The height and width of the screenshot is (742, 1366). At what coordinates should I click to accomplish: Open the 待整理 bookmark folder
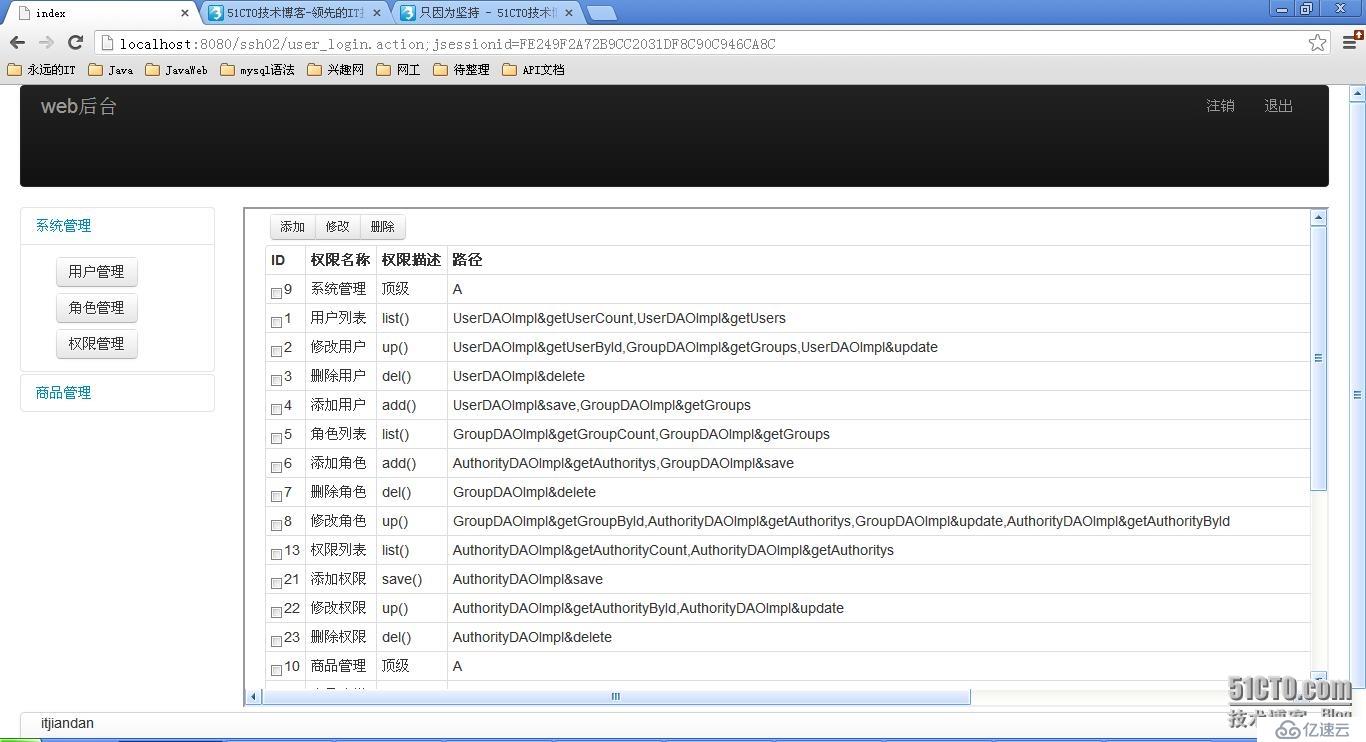(461, 70)
